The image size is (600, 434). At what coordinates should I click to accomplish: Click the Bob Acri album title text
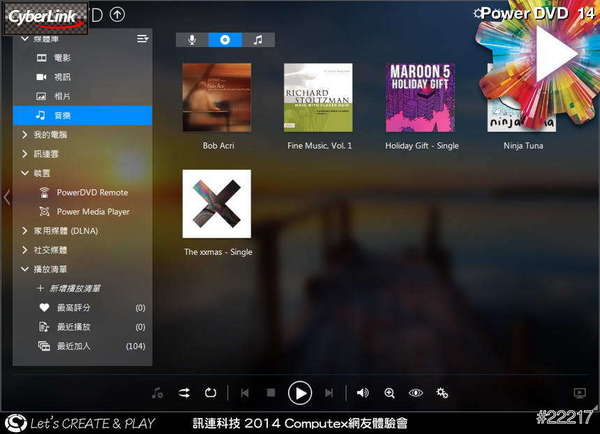[x=218, y=146]
